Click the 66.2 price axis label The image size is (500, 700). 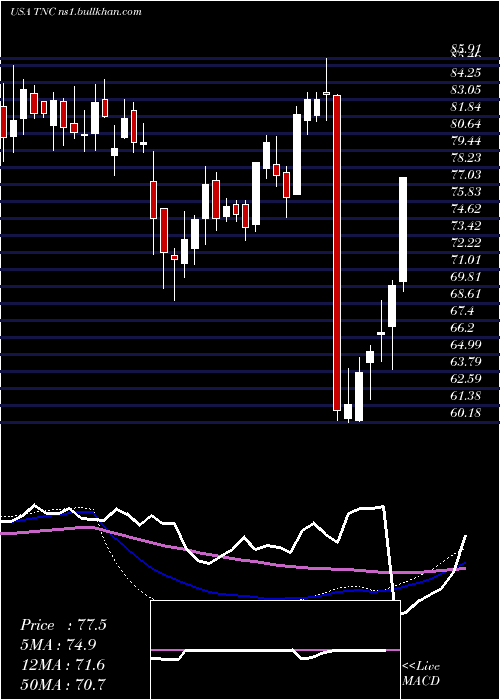pyautogui.click(x=462, y=327)
